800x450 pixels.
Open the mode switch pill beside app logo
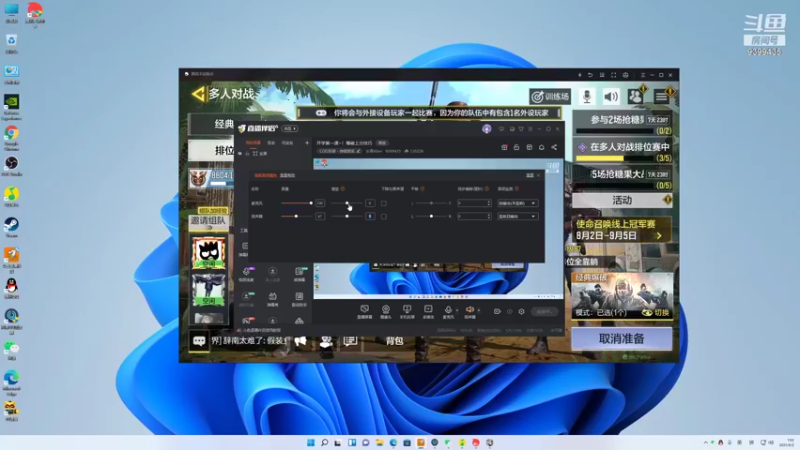pos(289,129)
